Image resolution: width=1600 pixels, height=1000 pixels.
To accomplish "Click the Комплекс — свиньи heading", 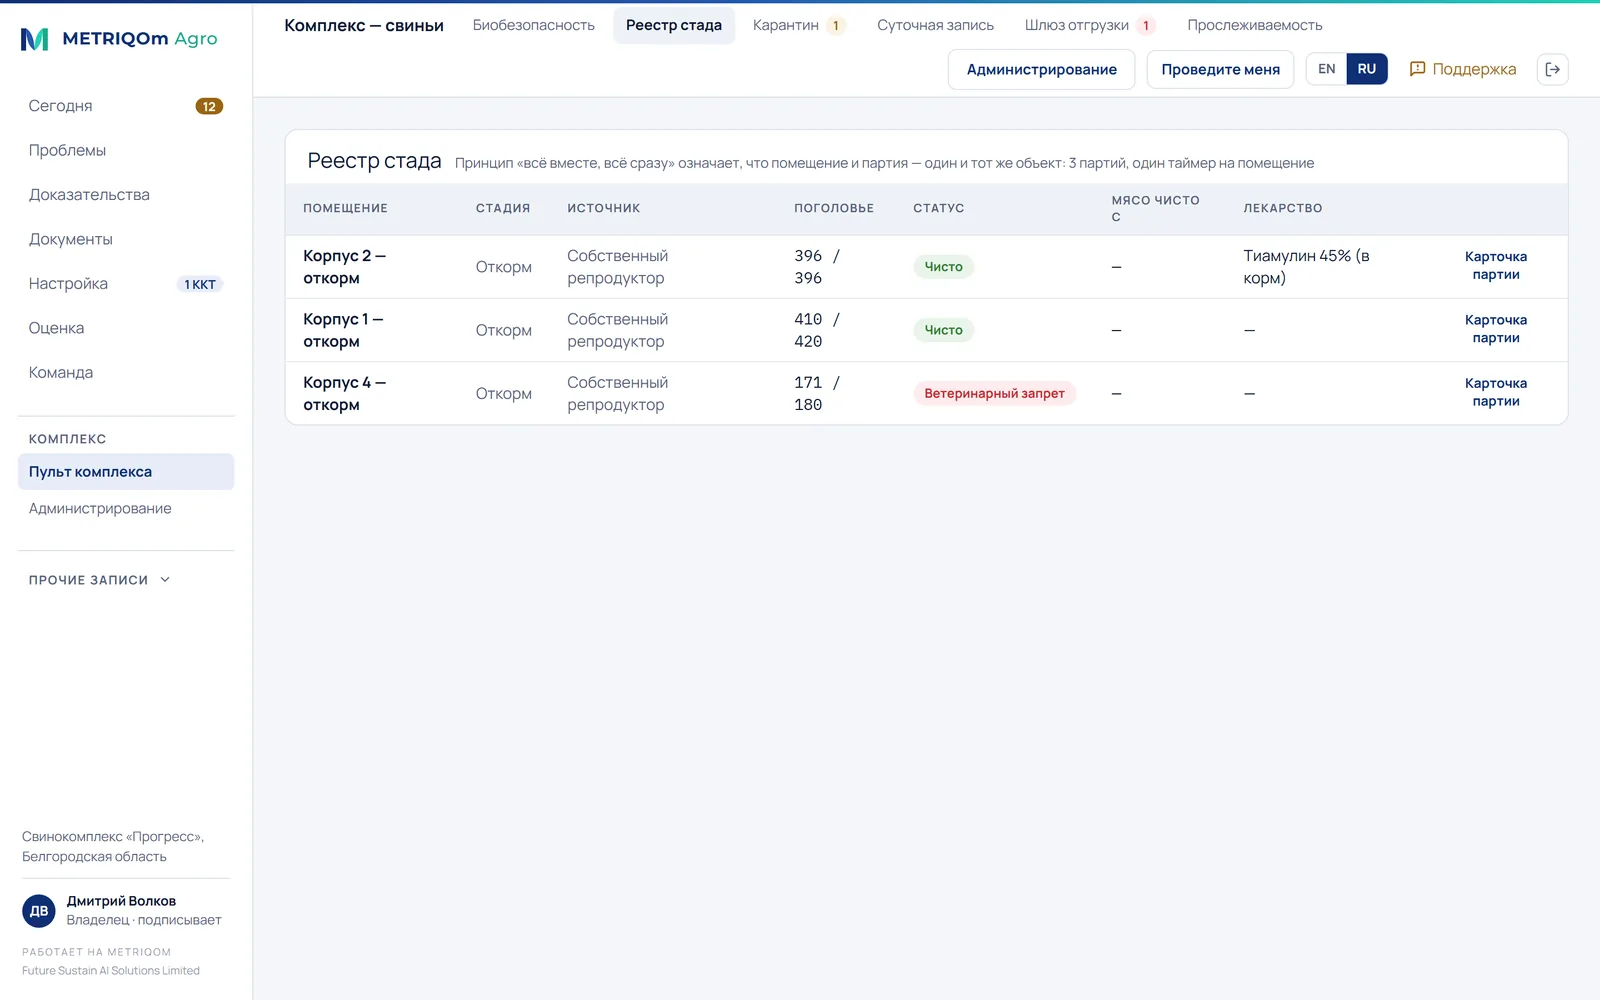I will click(364, 25).
